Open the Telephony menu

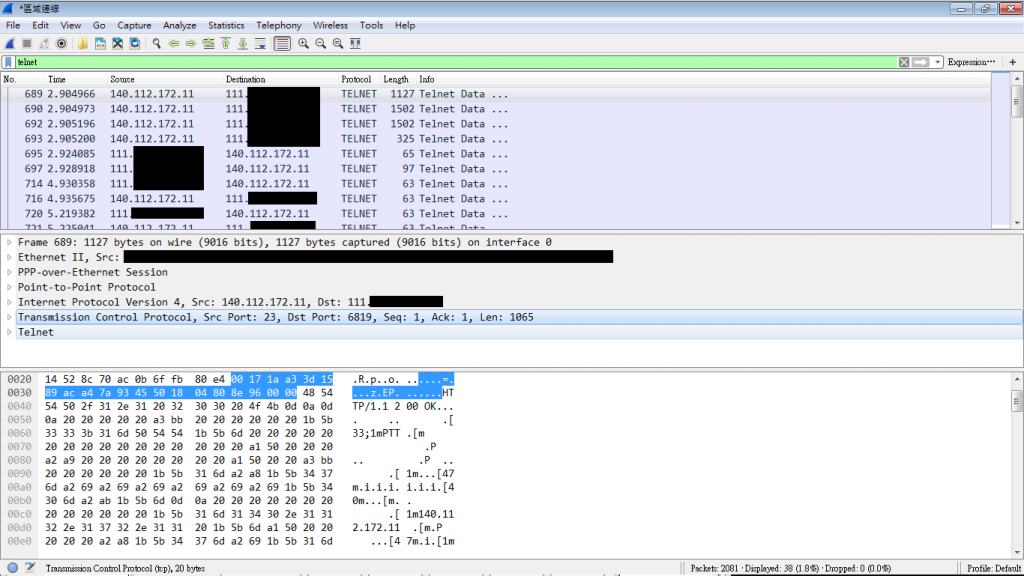279,25
